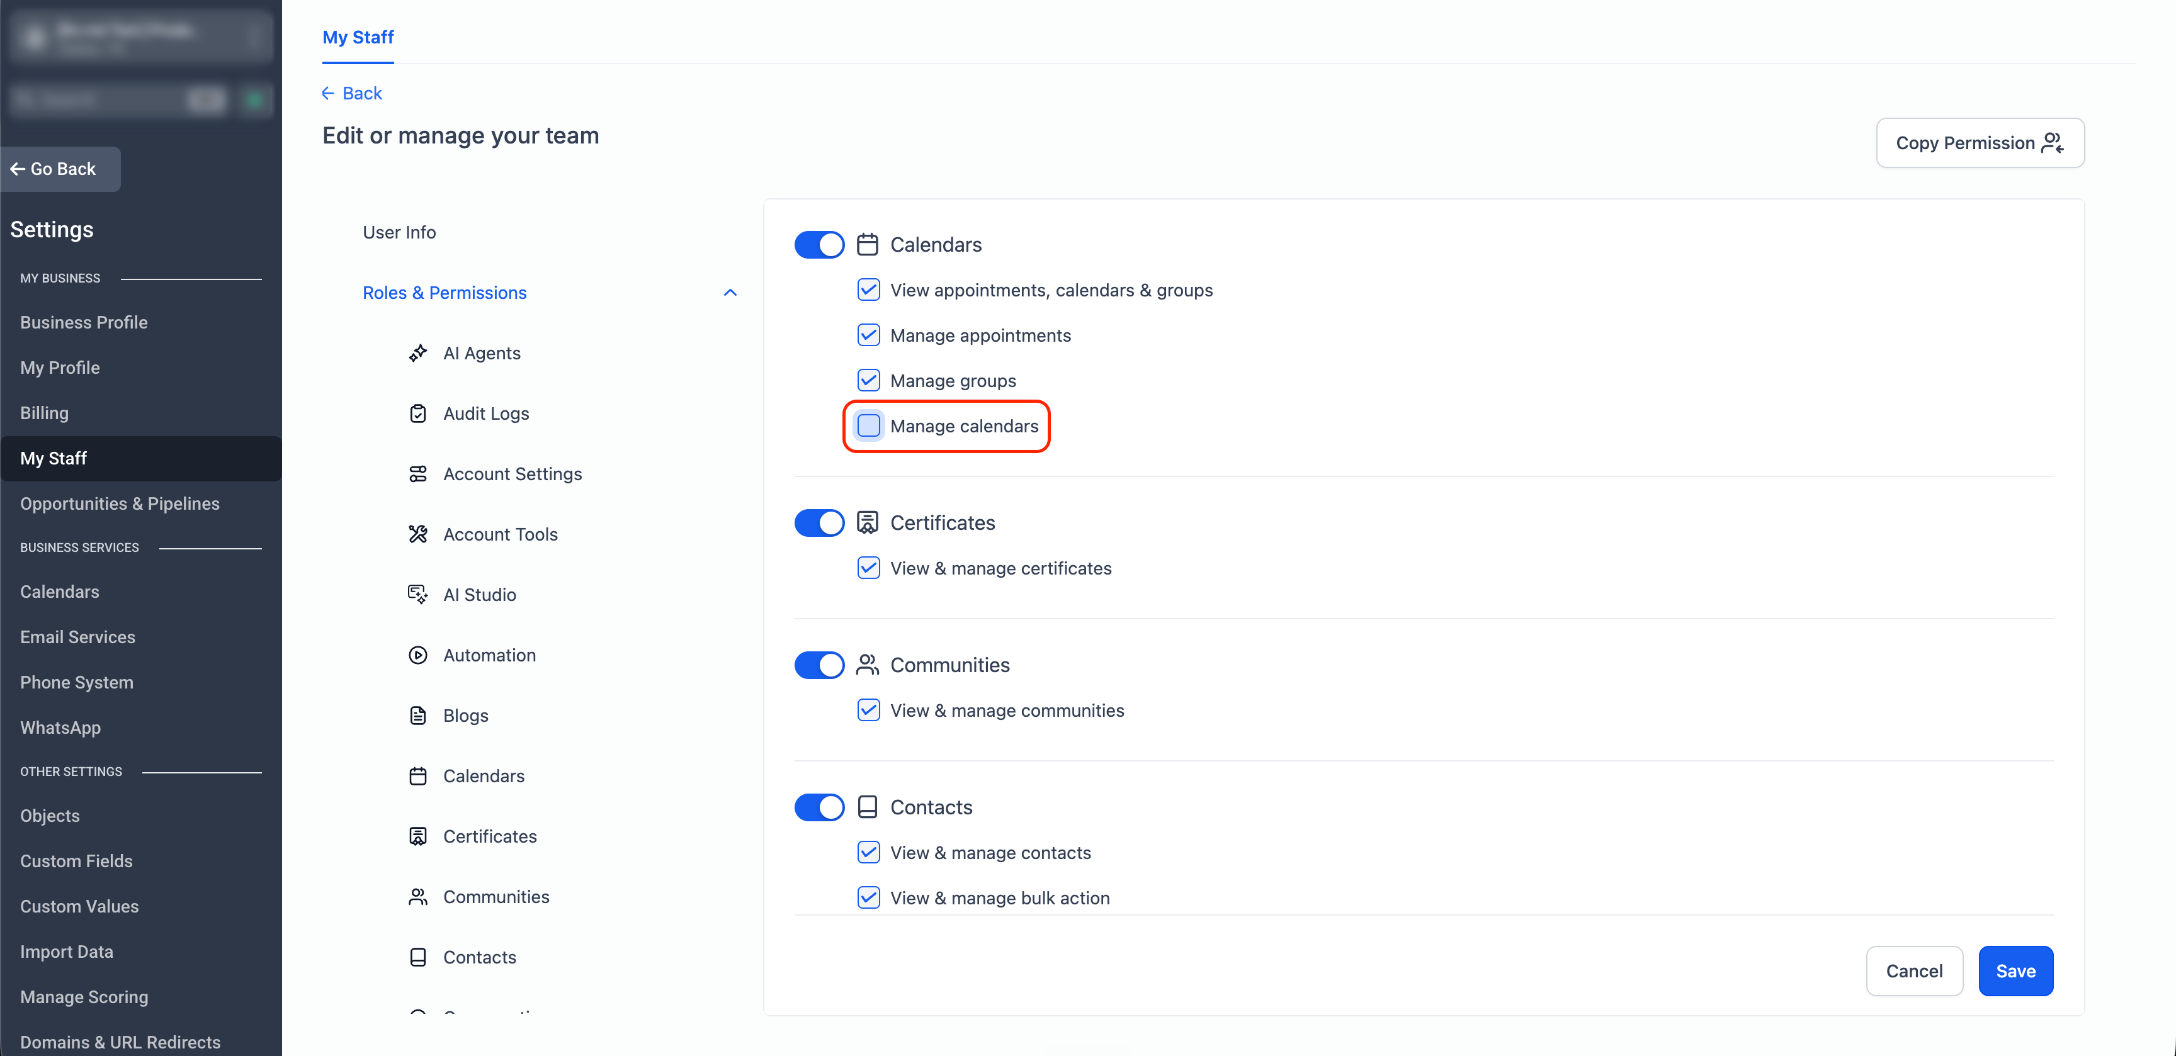This screenshot has width=2176, height=1056.
Task: Disable the Contacts permission toggle
Action: pyautogui.click(x=819, y=807)
